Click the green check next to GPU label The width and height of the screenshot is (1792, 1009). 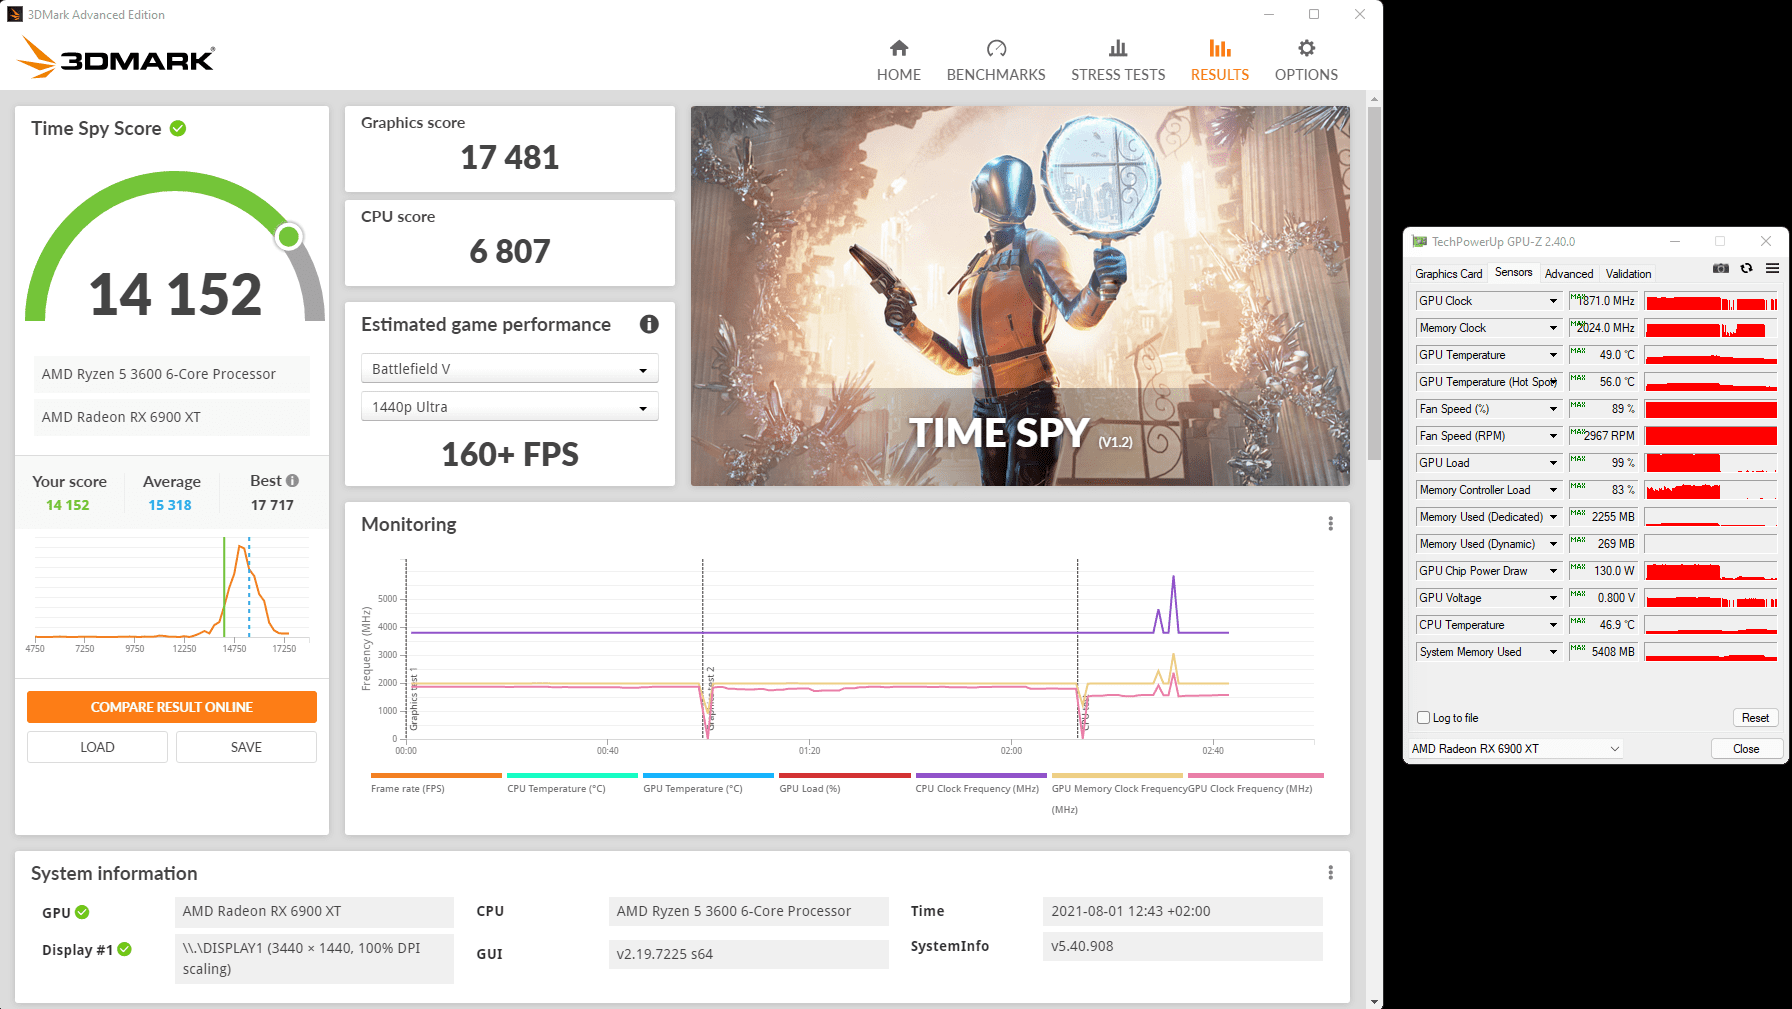[82, 912]
